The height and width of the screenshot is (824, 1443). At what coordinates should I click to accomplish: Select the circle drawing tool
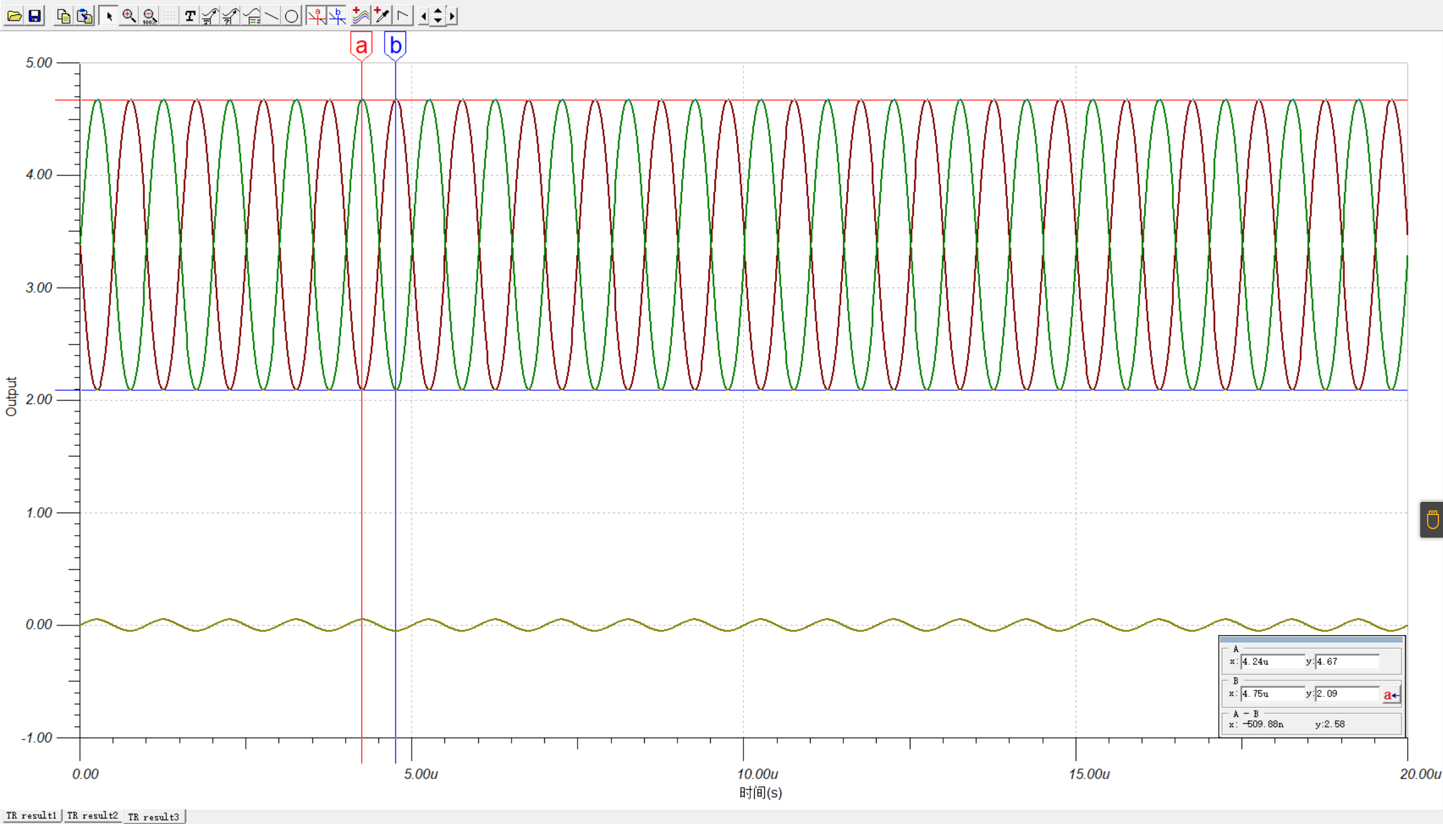(292, 16)
